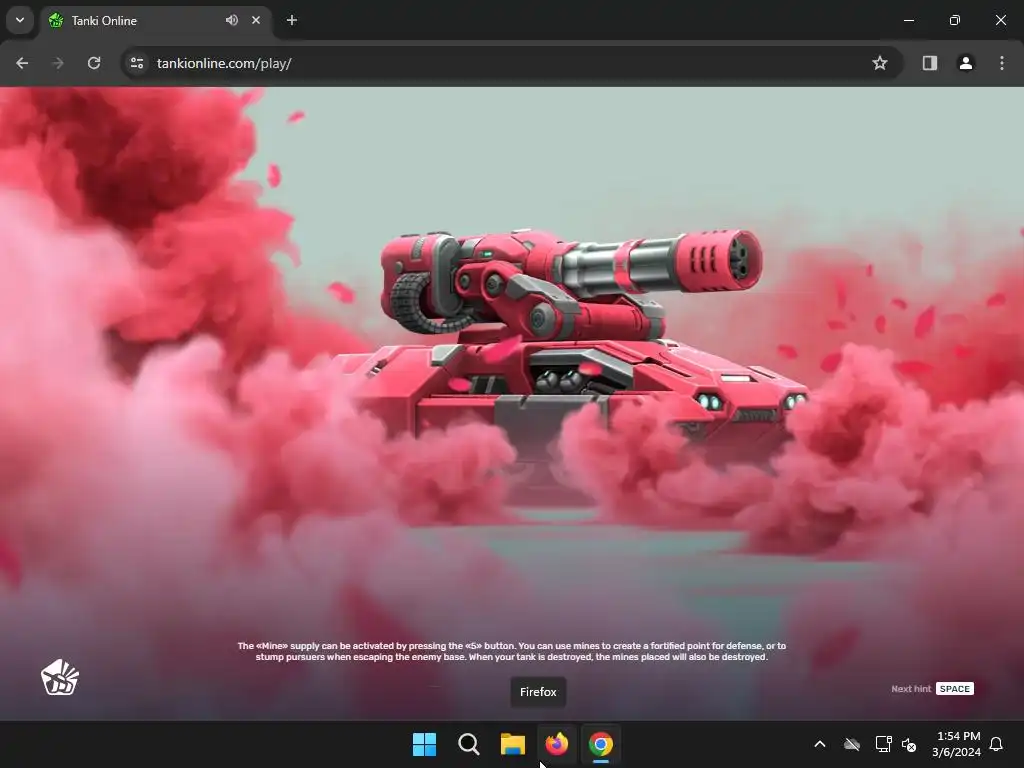Click the SPACE key hint button

pos(955,689)
